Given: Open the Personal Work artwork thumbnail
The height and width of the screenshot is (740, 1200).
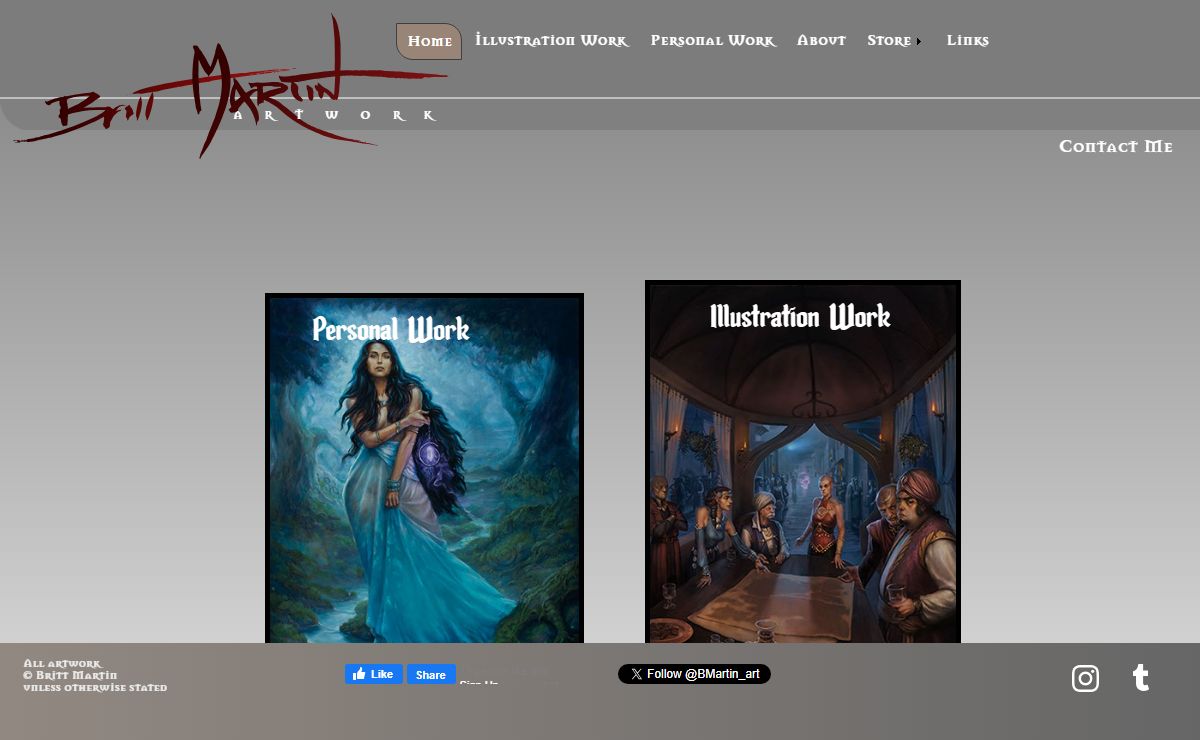Looking at the screenshot, I should click(424, 468).
